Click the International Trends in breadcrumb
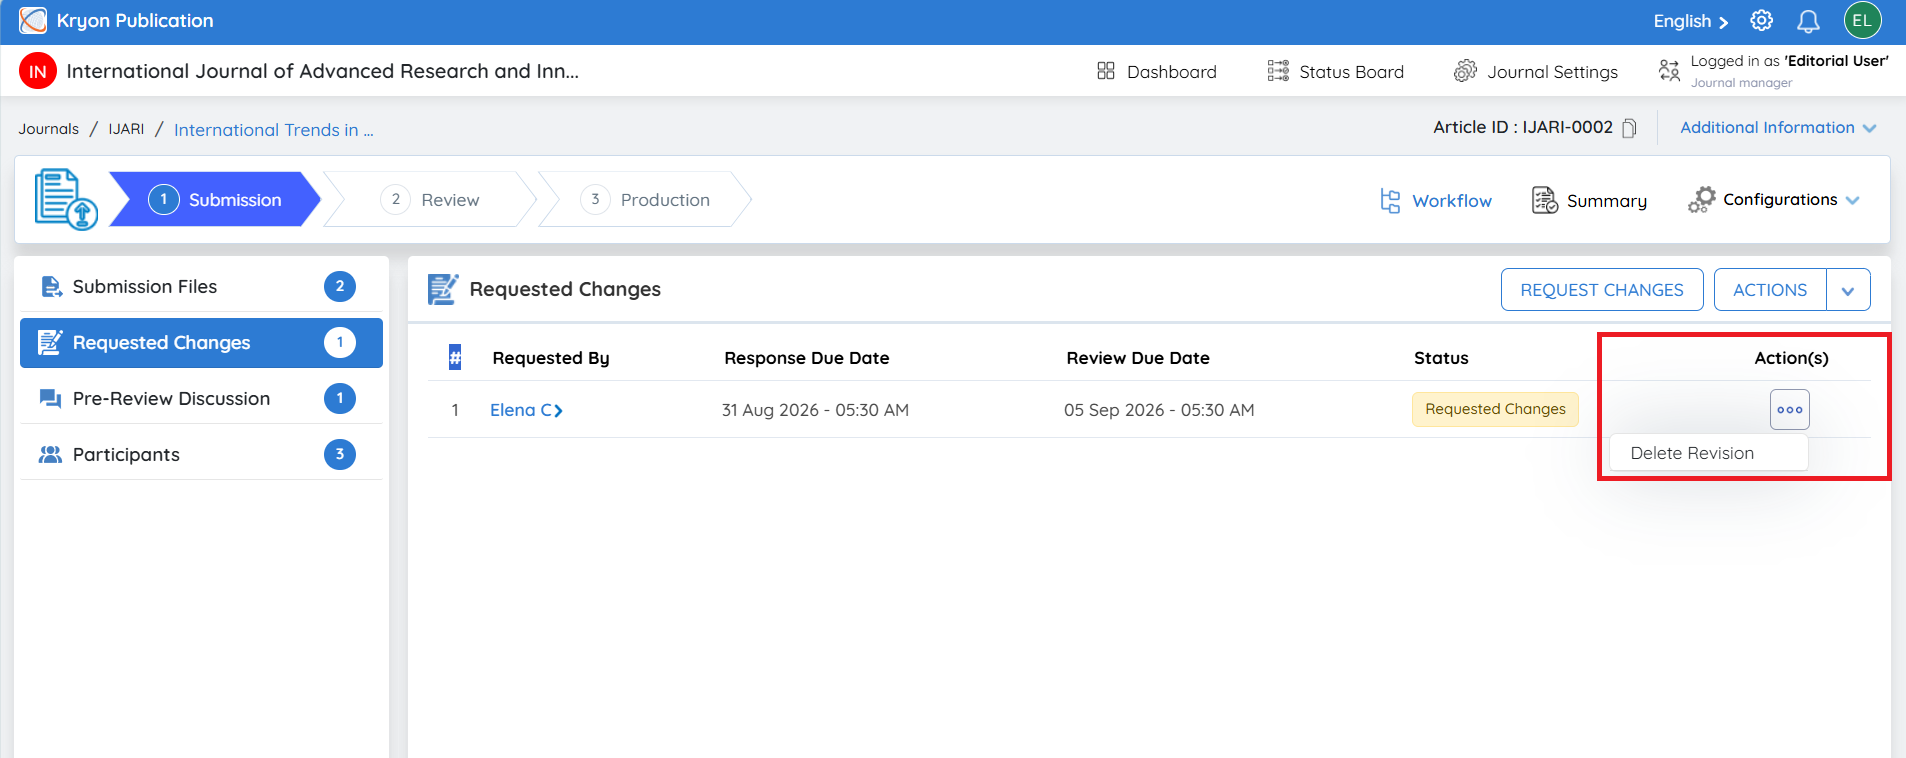The height and width of the screenshot is (758, 1906). pos(274,130)
